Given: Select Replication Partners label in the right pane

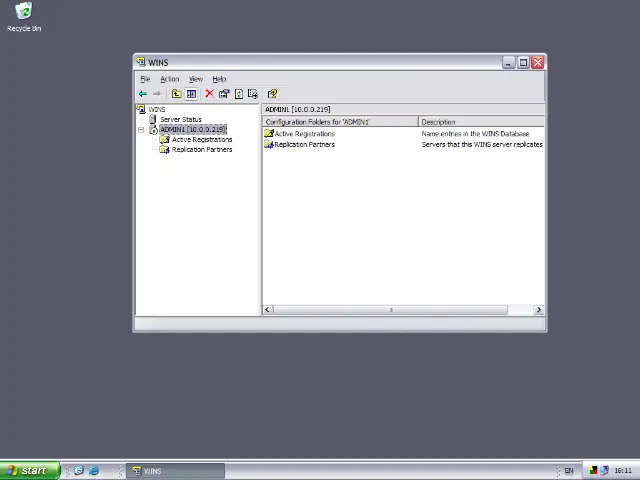Looking at the screenshot, I should click(304, 144).
